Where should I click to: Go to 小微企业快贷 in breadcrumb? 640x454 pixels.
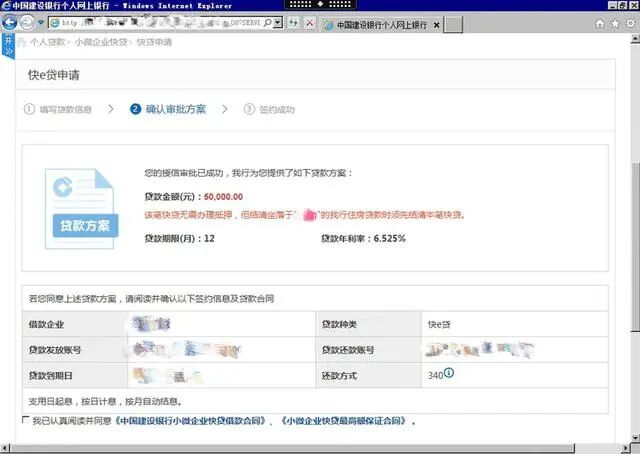101,42
